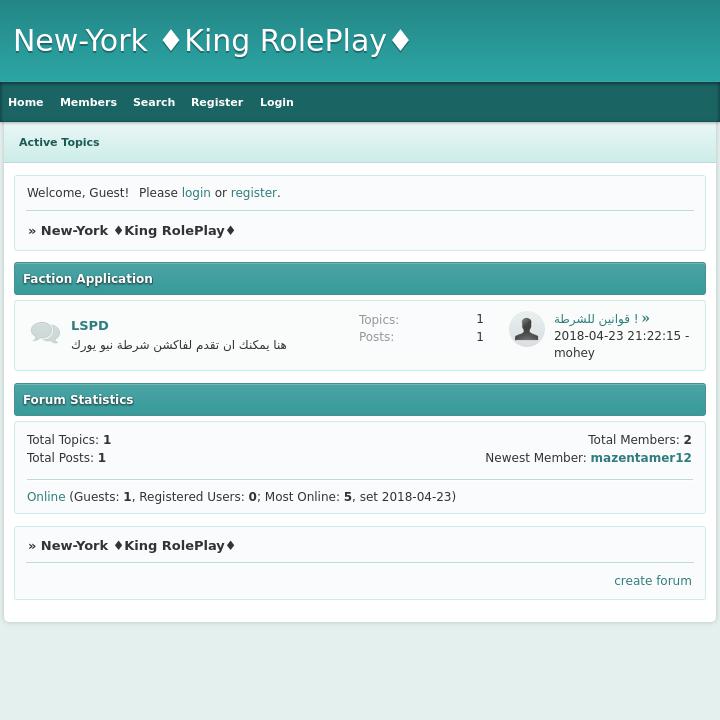
Task: Open the Faction Application category header
Action: 88,279
